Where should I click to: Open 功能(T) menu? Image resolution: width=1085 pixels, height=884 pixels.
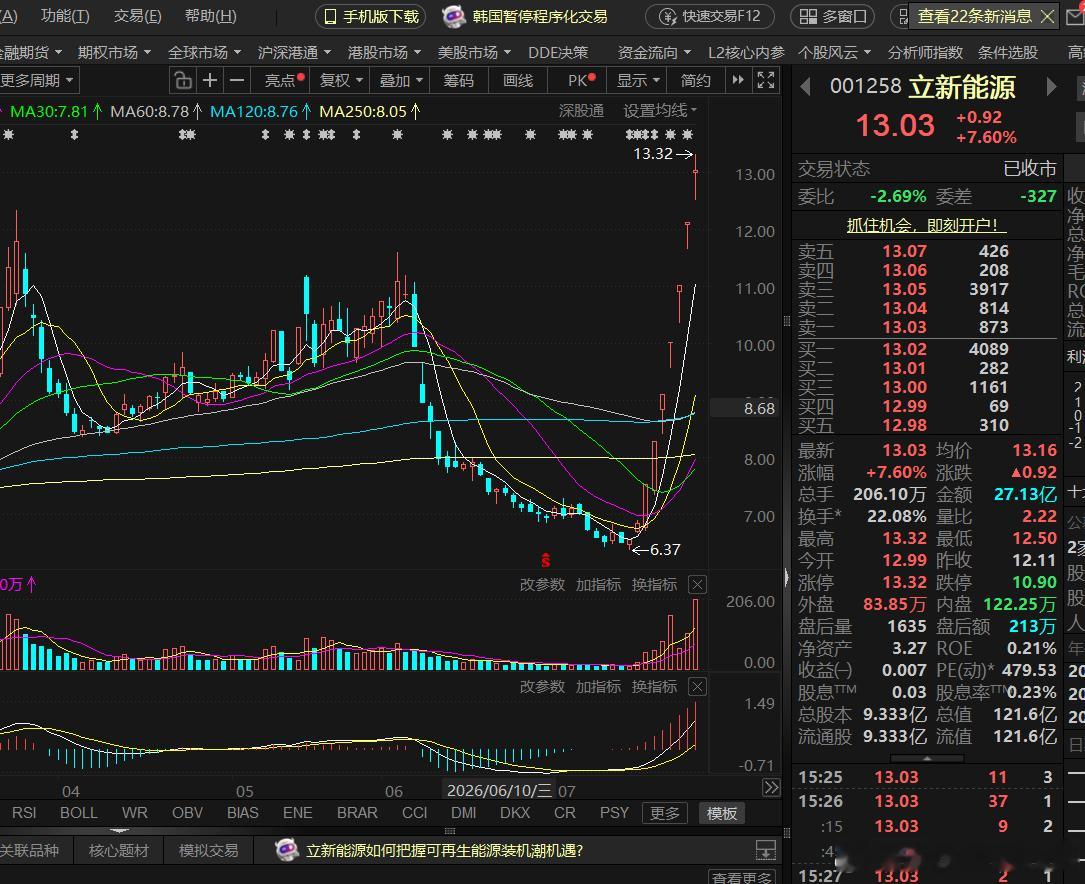click(x=66, y=16)
